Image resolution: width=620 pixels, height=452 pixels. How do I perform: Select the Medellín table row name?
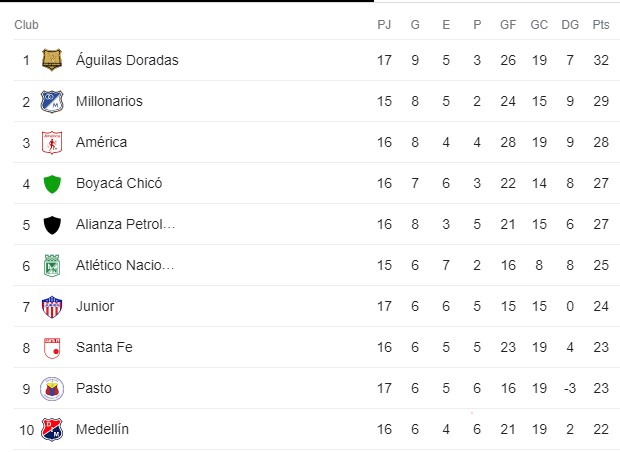point(102,429)
